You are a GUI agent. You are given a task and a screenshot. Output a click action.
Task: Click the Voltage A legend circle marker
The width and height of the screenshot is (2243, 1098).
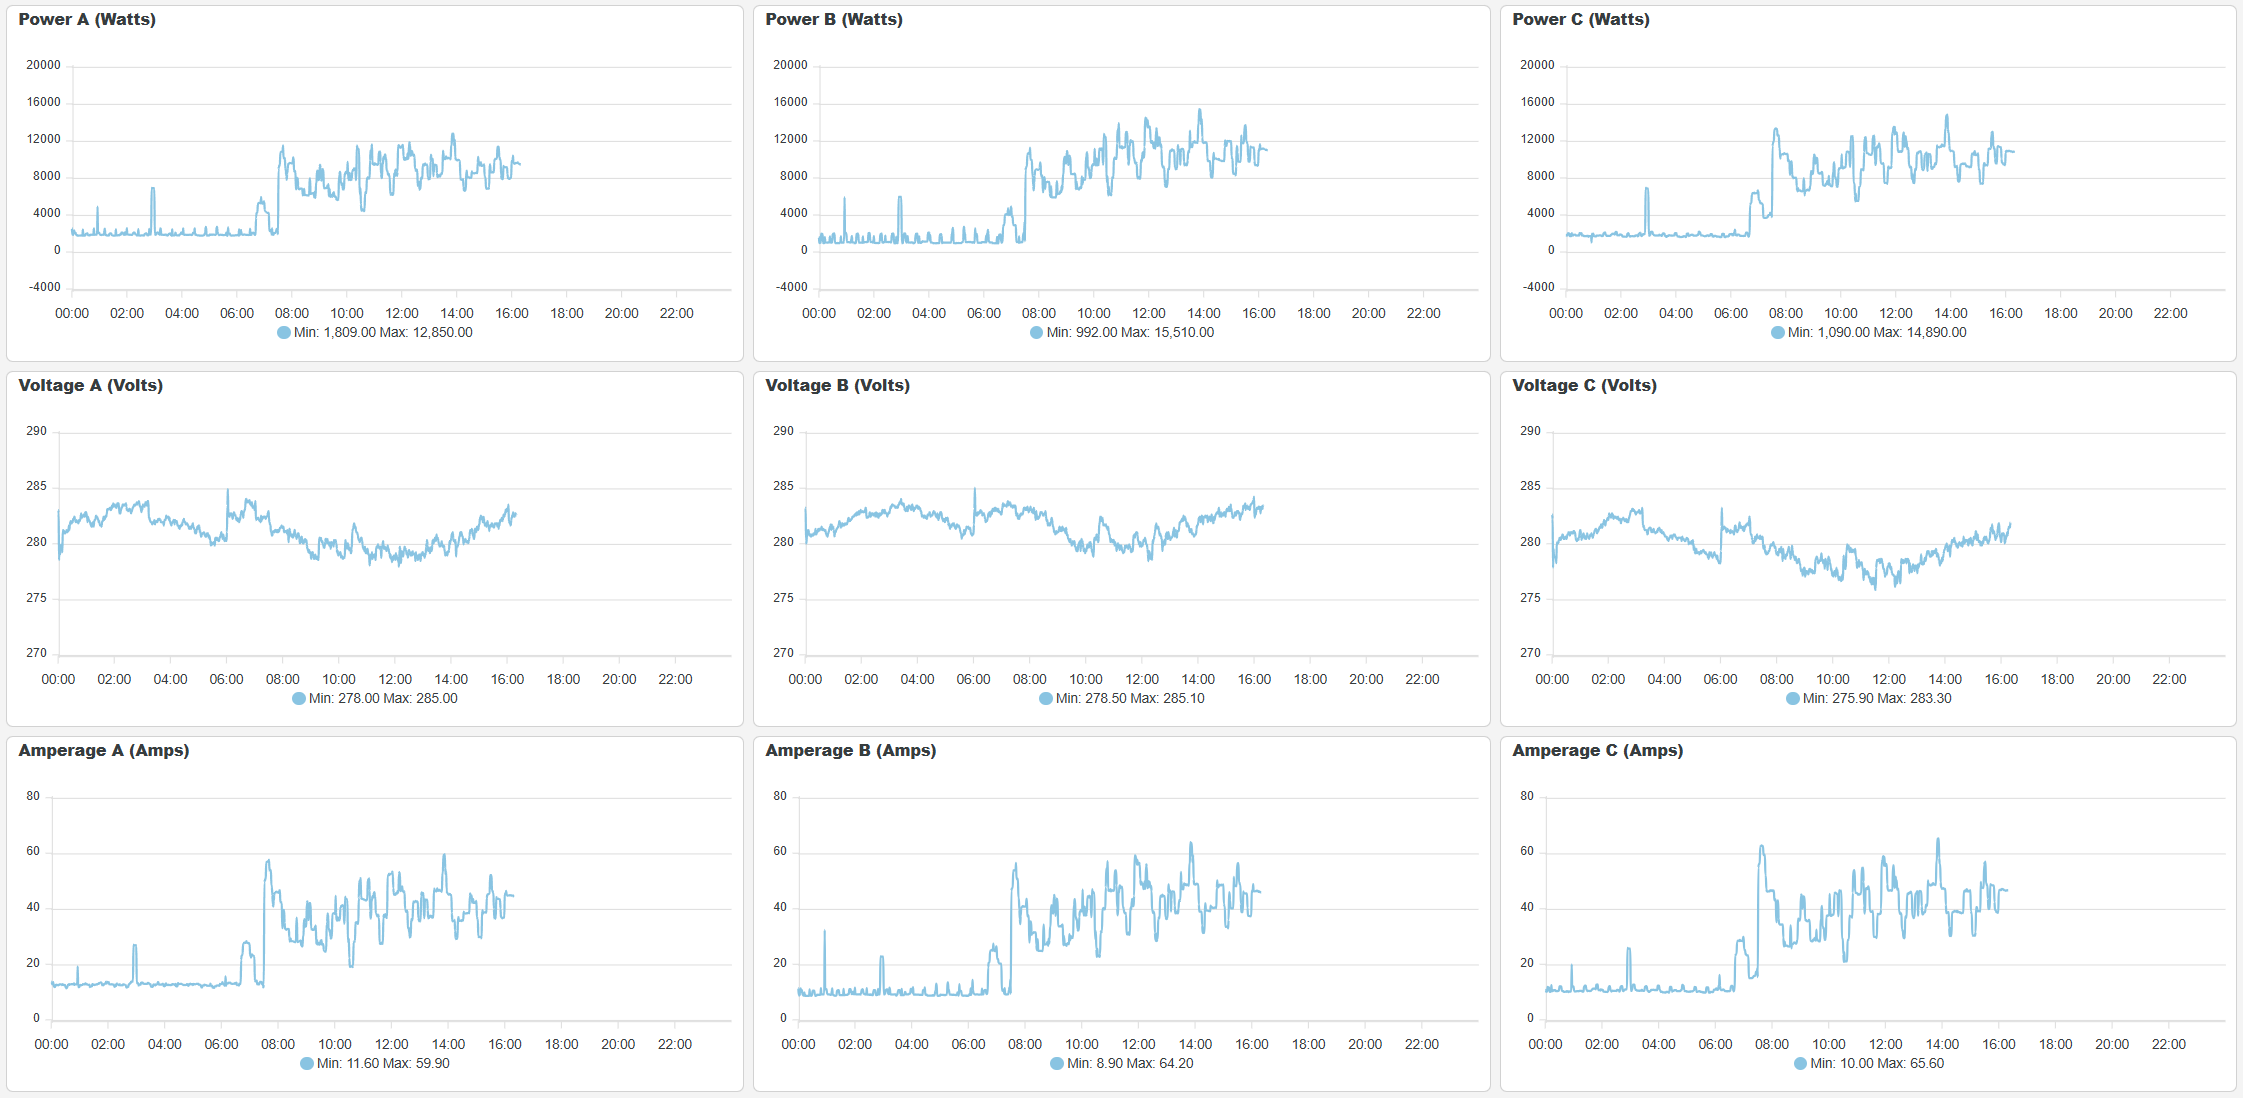(299, 699)
